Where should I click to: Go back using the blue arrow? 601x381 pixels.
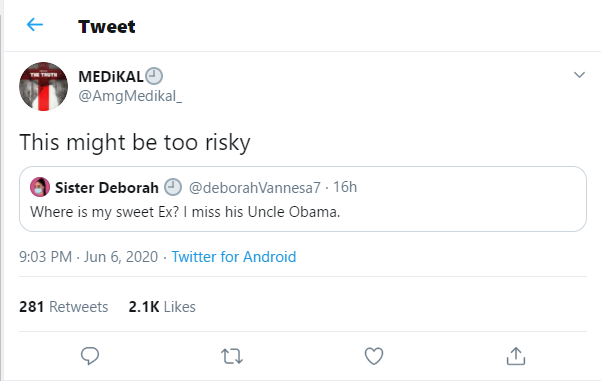pyautogui.click(x=35, y=25)
